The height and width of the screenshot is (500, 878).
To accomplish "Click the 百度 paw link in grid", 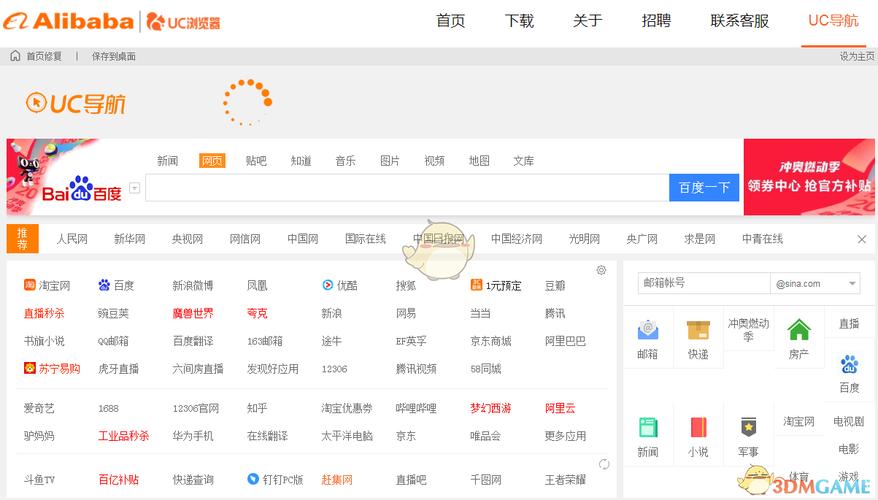I will [116, 286].
